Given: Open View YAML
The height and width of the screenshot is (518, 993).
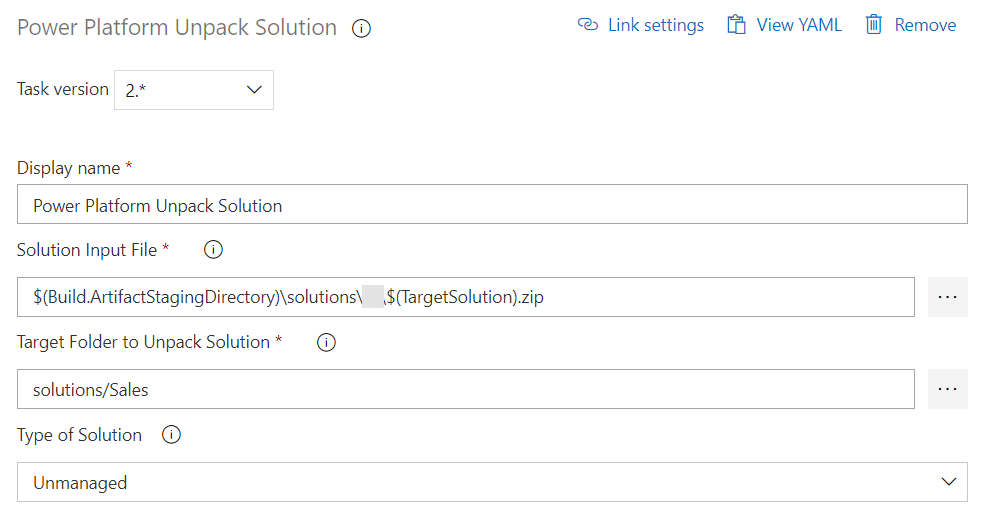Looking at the screenshot, I should pyautogui.click(x=799, y=25).
